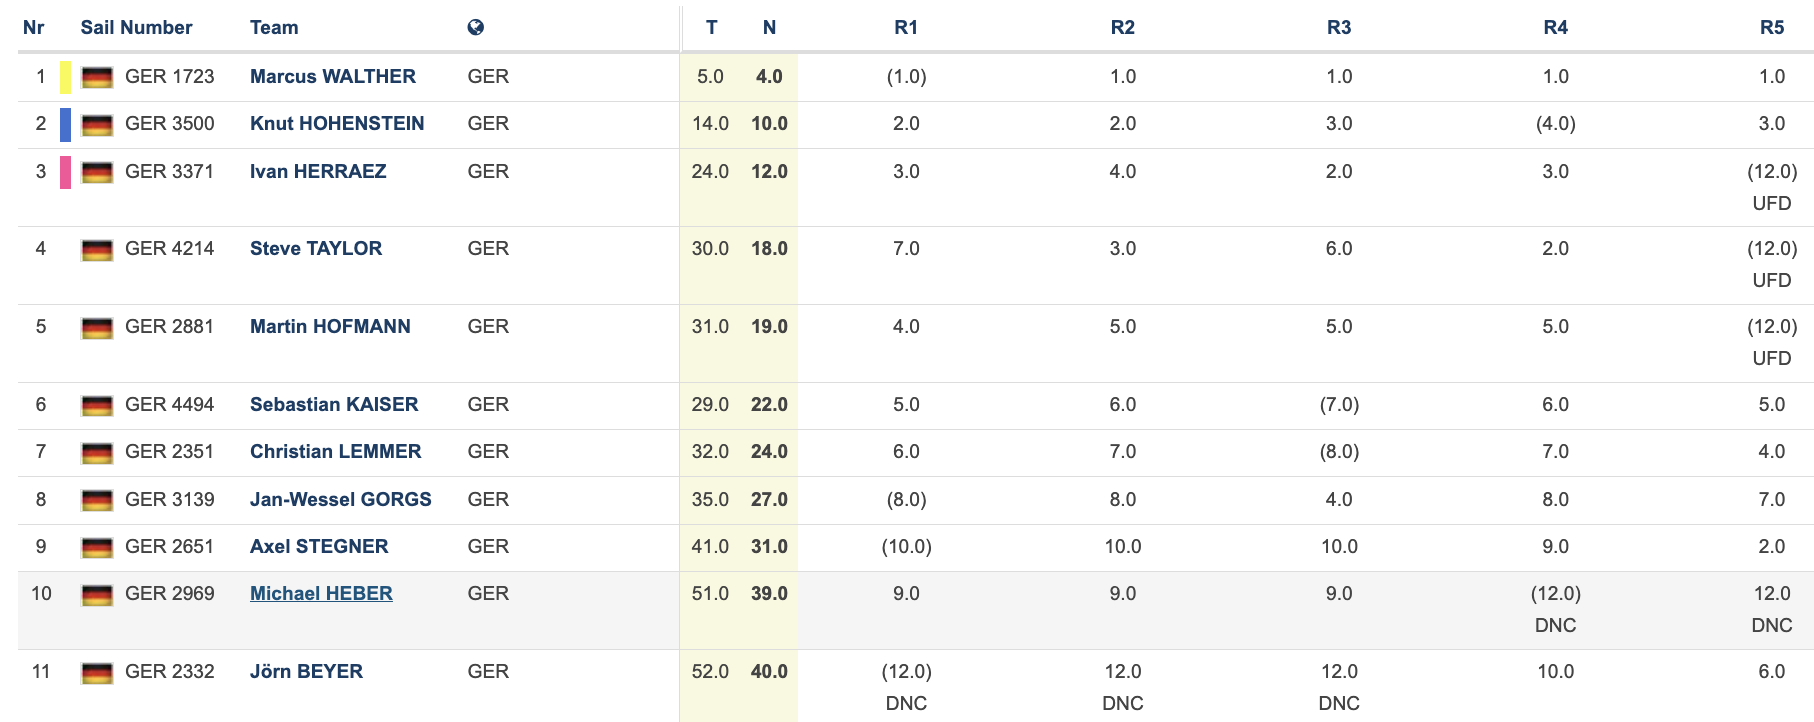Click the blue marker for rank 2

(x=65, y=124)
